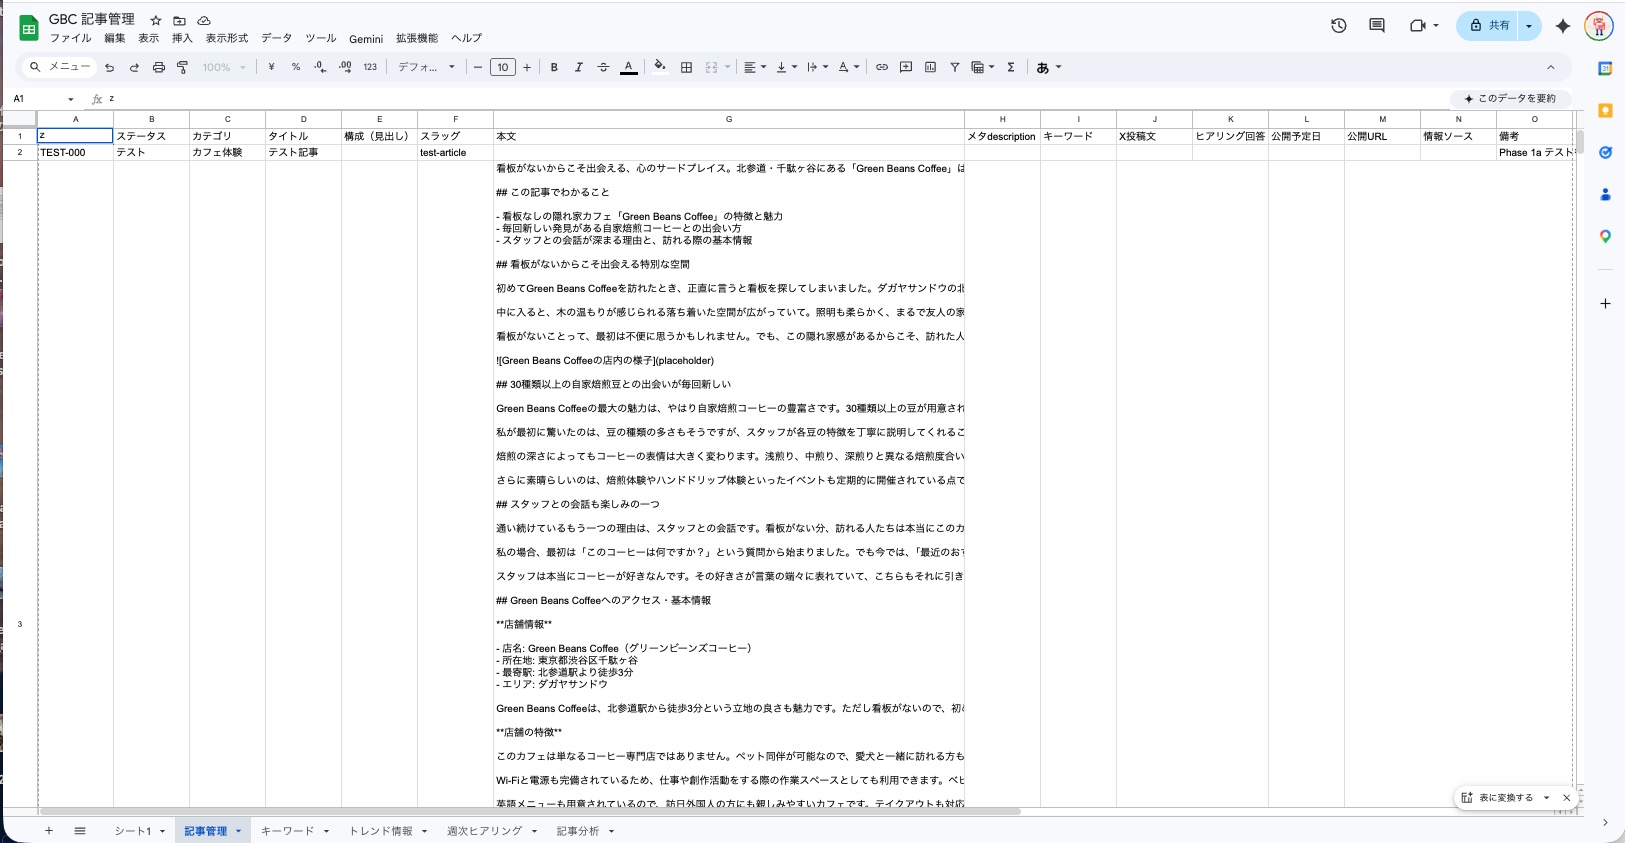Add a new sheet with plus button
The width and height of the screenshot is (1625, 843).
click(48, 831)
